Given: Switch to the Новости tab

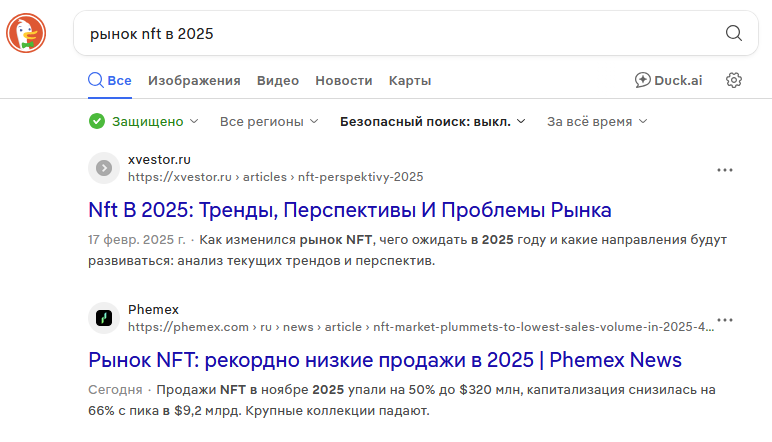Looking at the screenshot, I should pyautogui.click(x=343, y=81).
